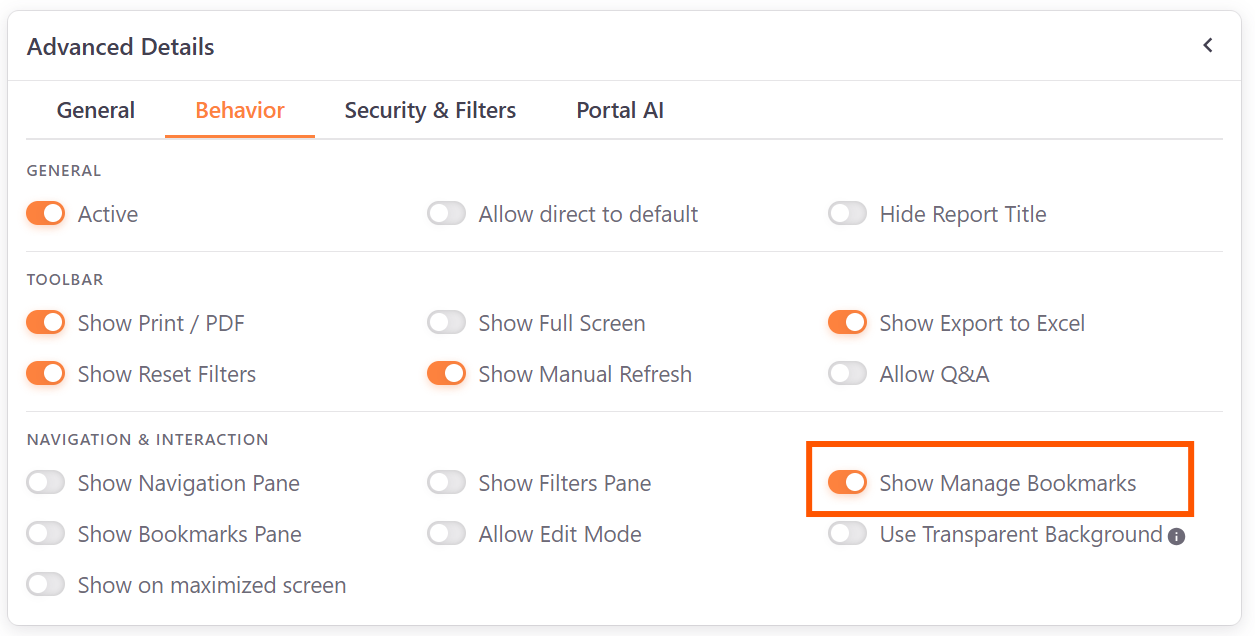Click the info icon next to Use Transparent Background
The height and width of the screenshot is (636, 1255).
pyautogui.click(x=1177, y=535)
